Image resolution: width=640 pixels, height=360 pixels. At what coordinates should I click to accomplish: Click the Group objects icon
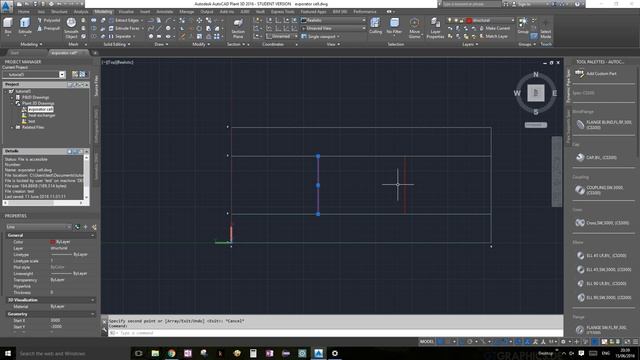523,25
